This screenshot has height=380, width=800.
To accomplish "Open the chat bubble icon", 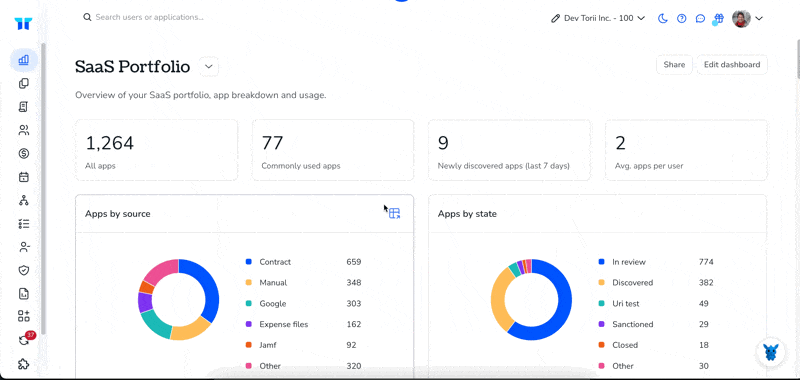I will pyautogui.click(x=701, y=18).
